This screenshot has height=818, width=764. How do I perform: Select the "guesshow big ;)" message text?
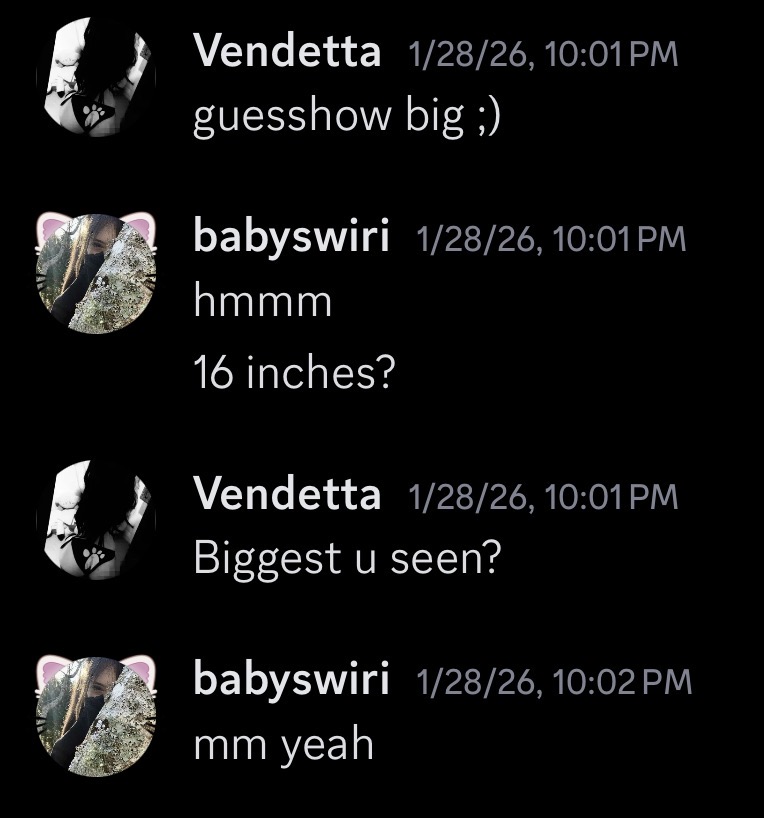[x=346, y=117]
